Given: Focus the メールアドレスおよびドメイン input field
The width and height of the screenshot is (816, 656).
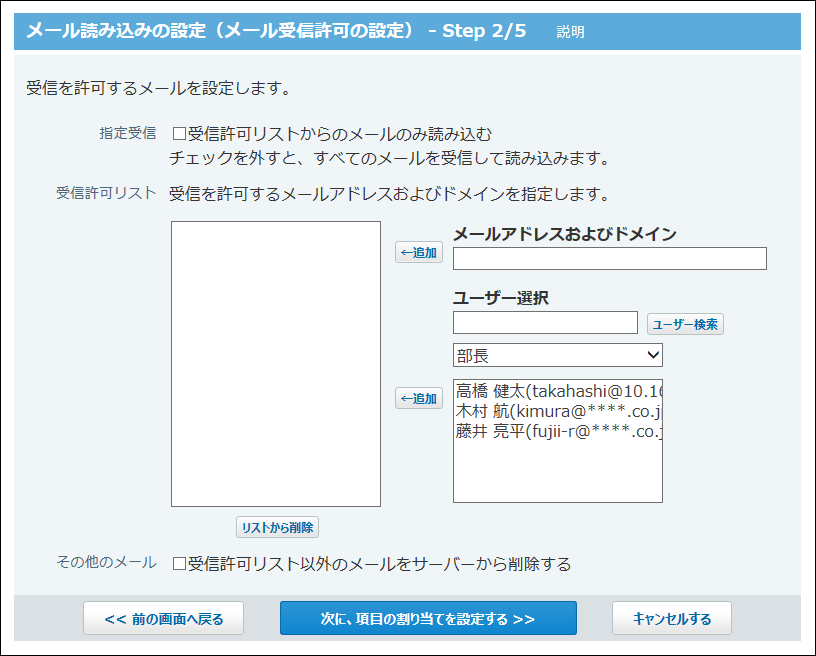Looking at the screenshot, I should tap(609, 259).
